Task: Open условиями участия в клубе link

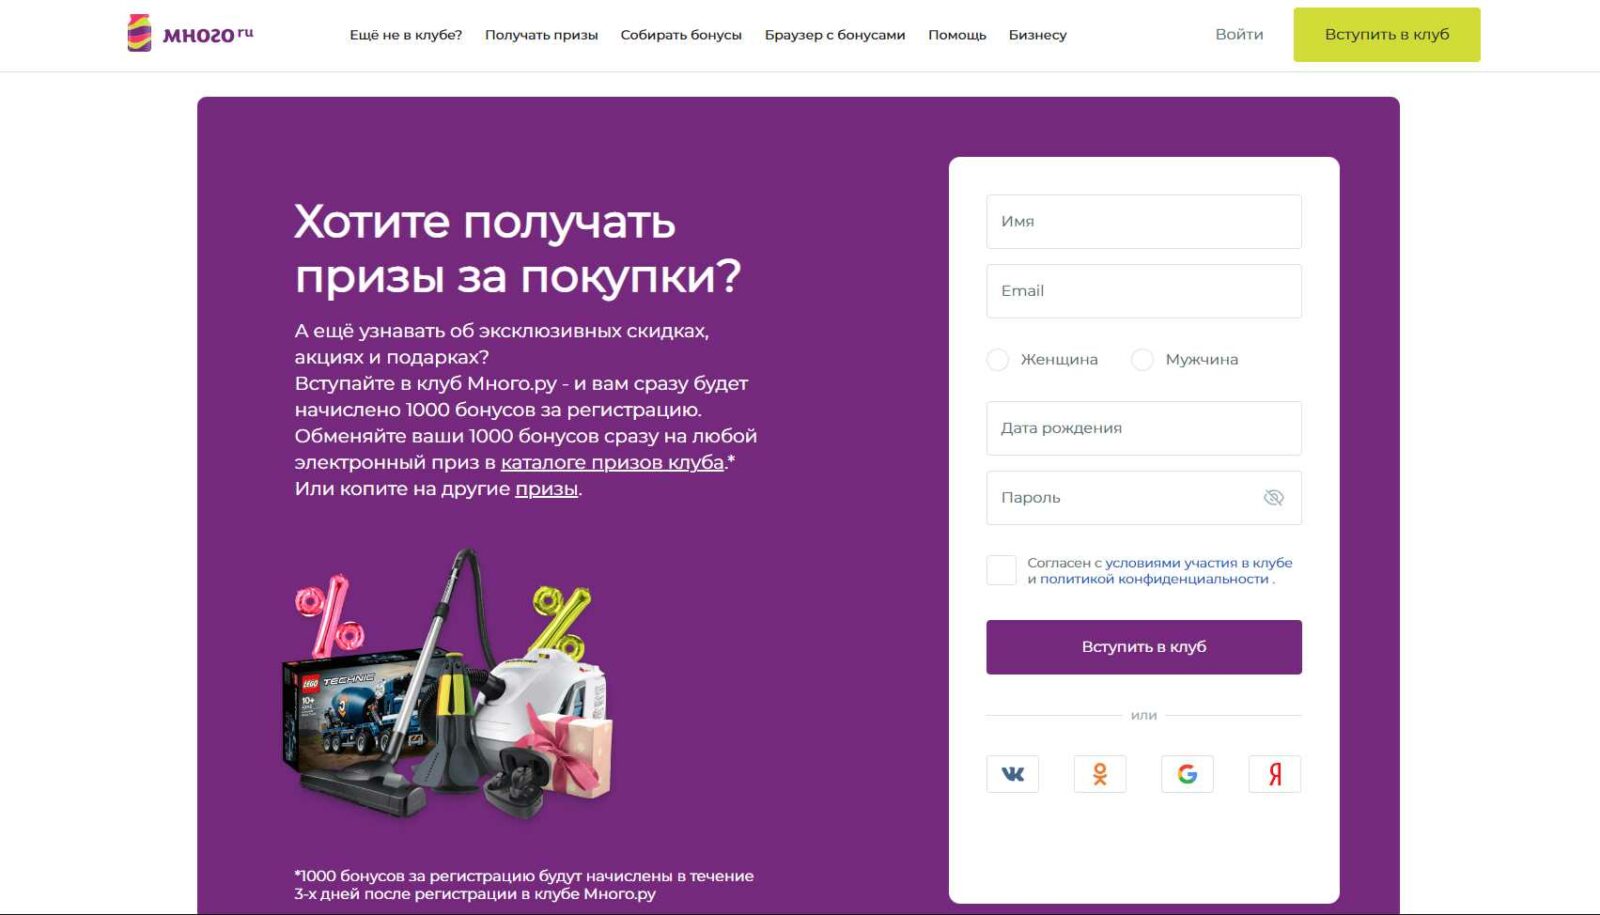Action: coord(1198,563)
